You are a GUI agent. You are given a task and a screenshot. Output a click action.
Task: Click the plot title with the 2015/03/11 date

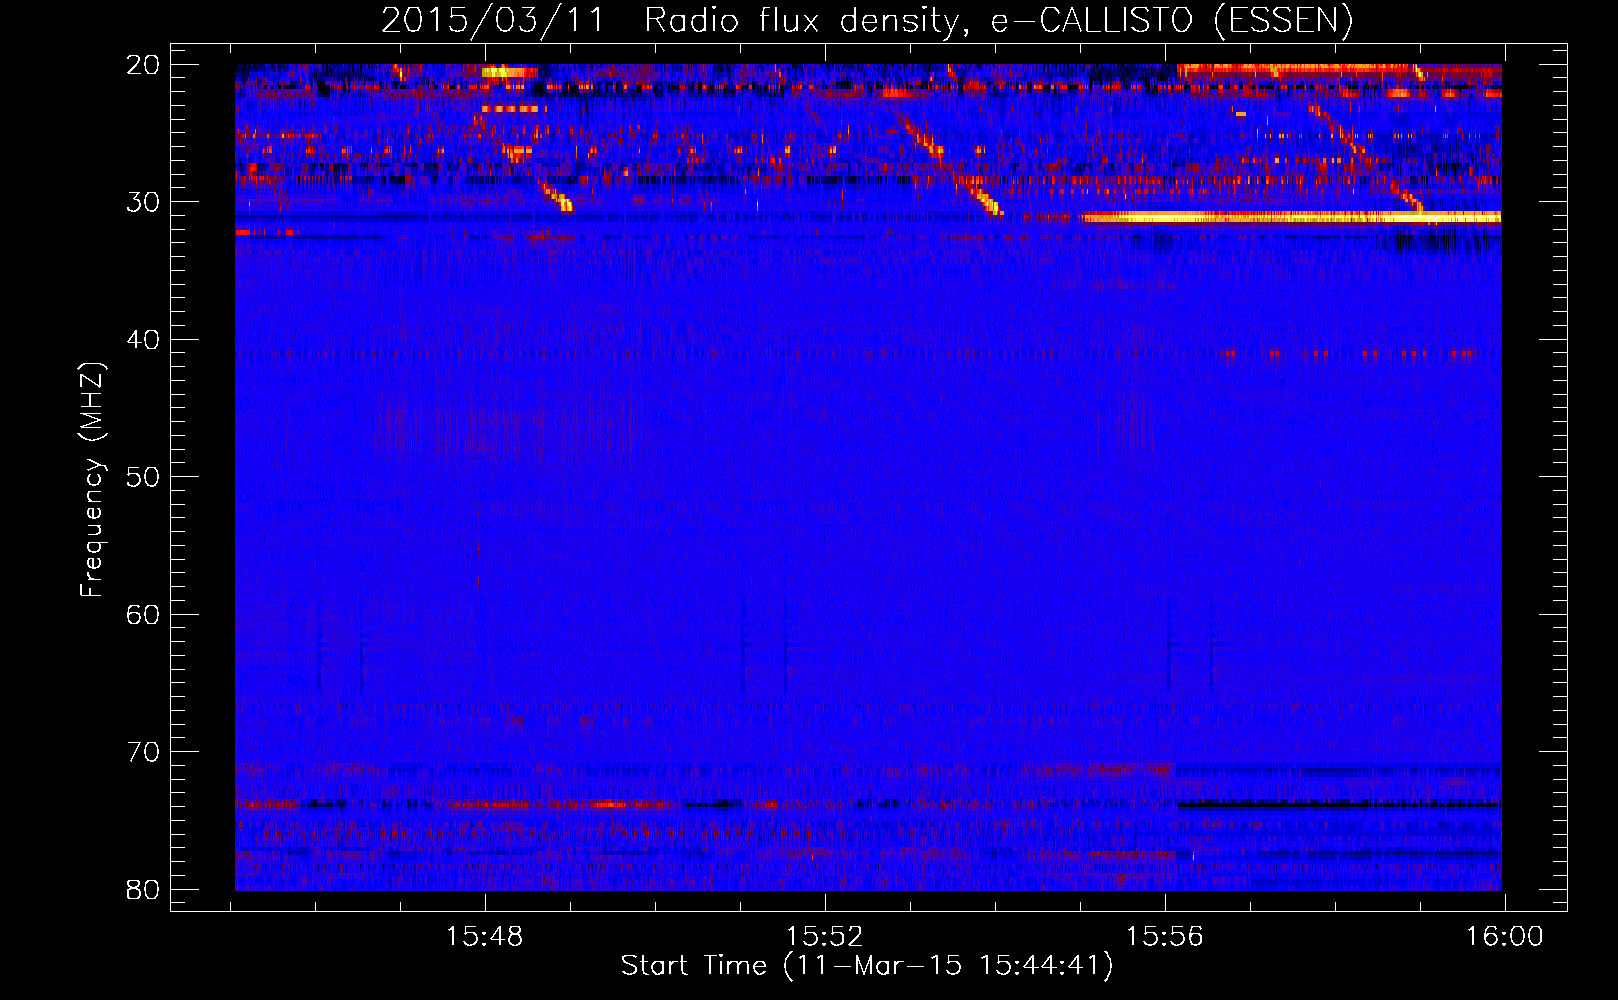pyautogui.click(x=867, y=20)
